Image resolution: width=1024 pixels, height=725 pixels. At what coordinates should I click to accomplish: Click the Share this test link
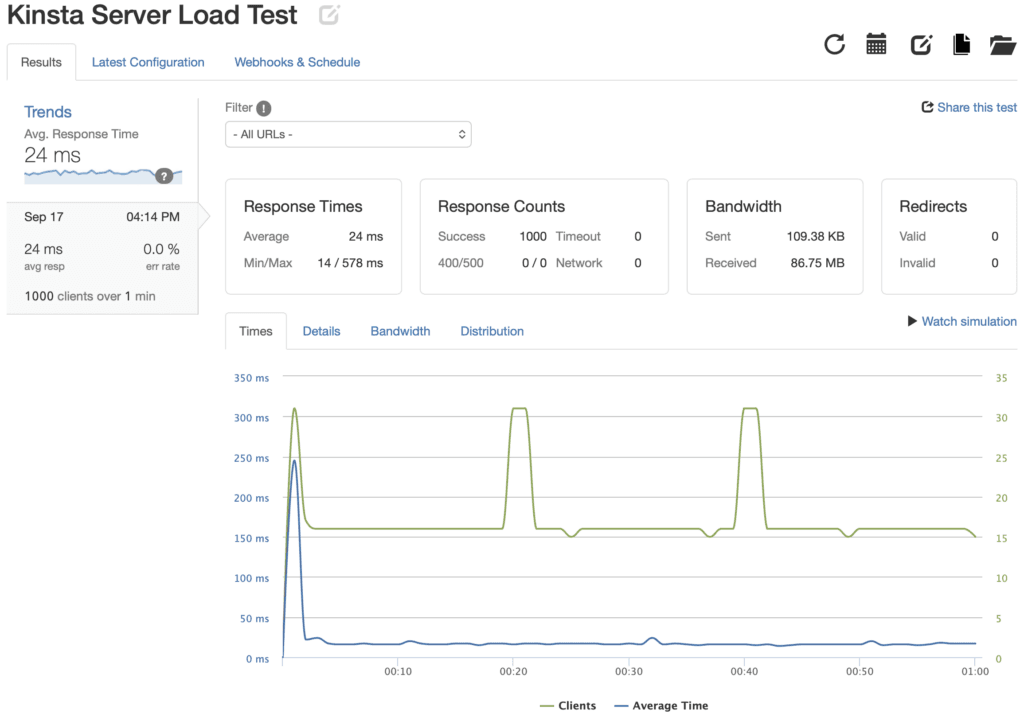point(977,107)
